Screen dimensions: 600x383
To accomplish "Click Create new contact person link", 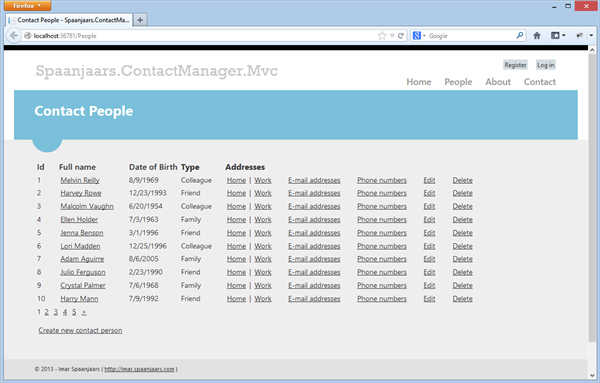I will (80, 330).
